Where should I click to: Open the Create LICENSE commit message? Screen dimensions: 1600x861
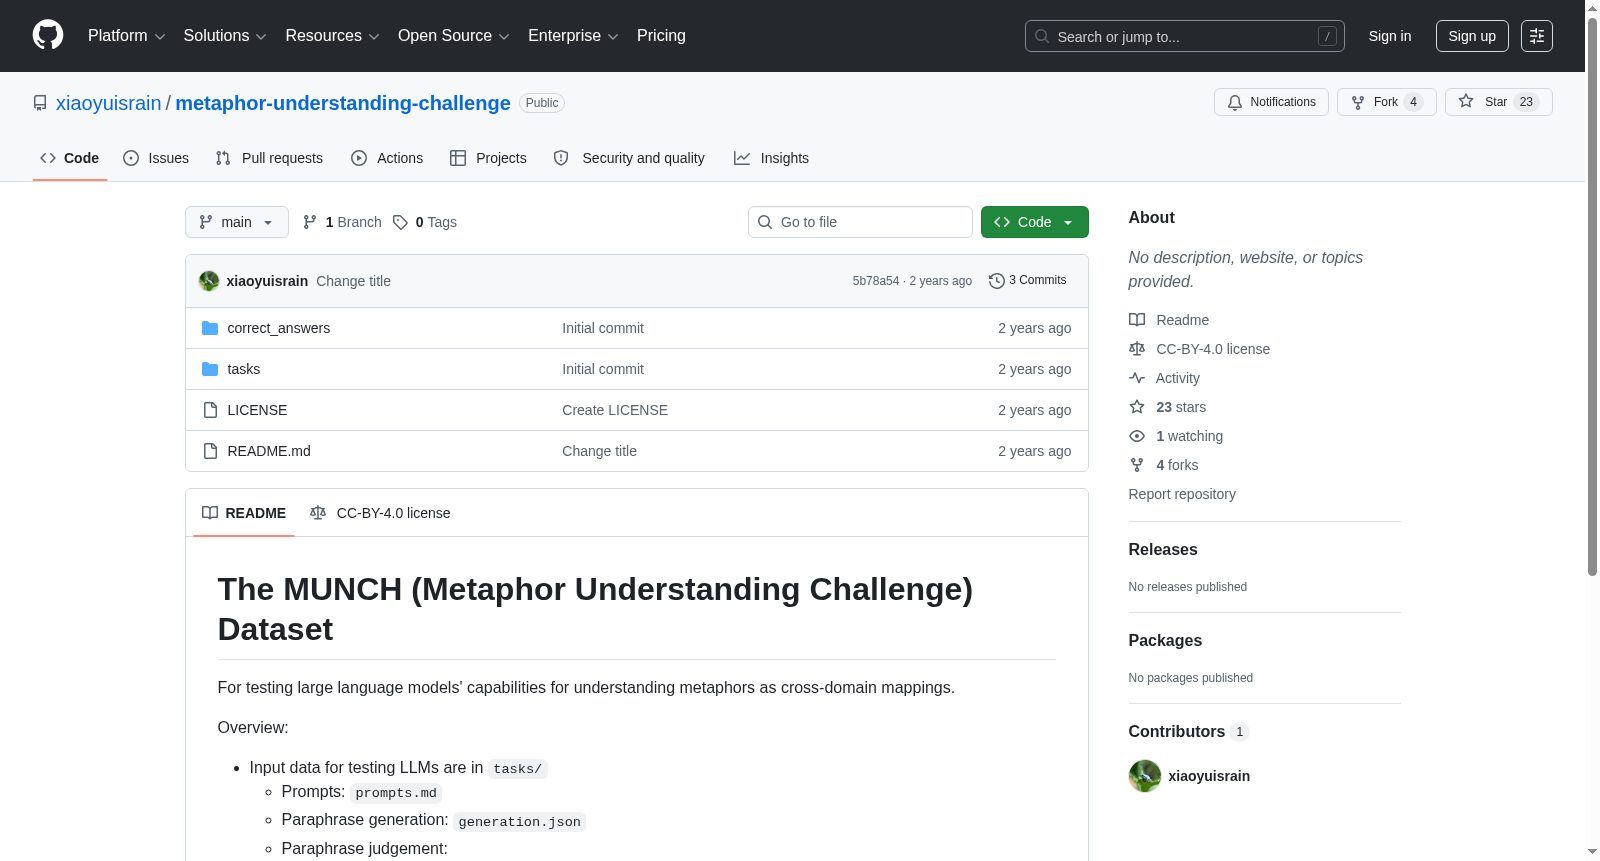pyautogui.click(x=615, y=410)
